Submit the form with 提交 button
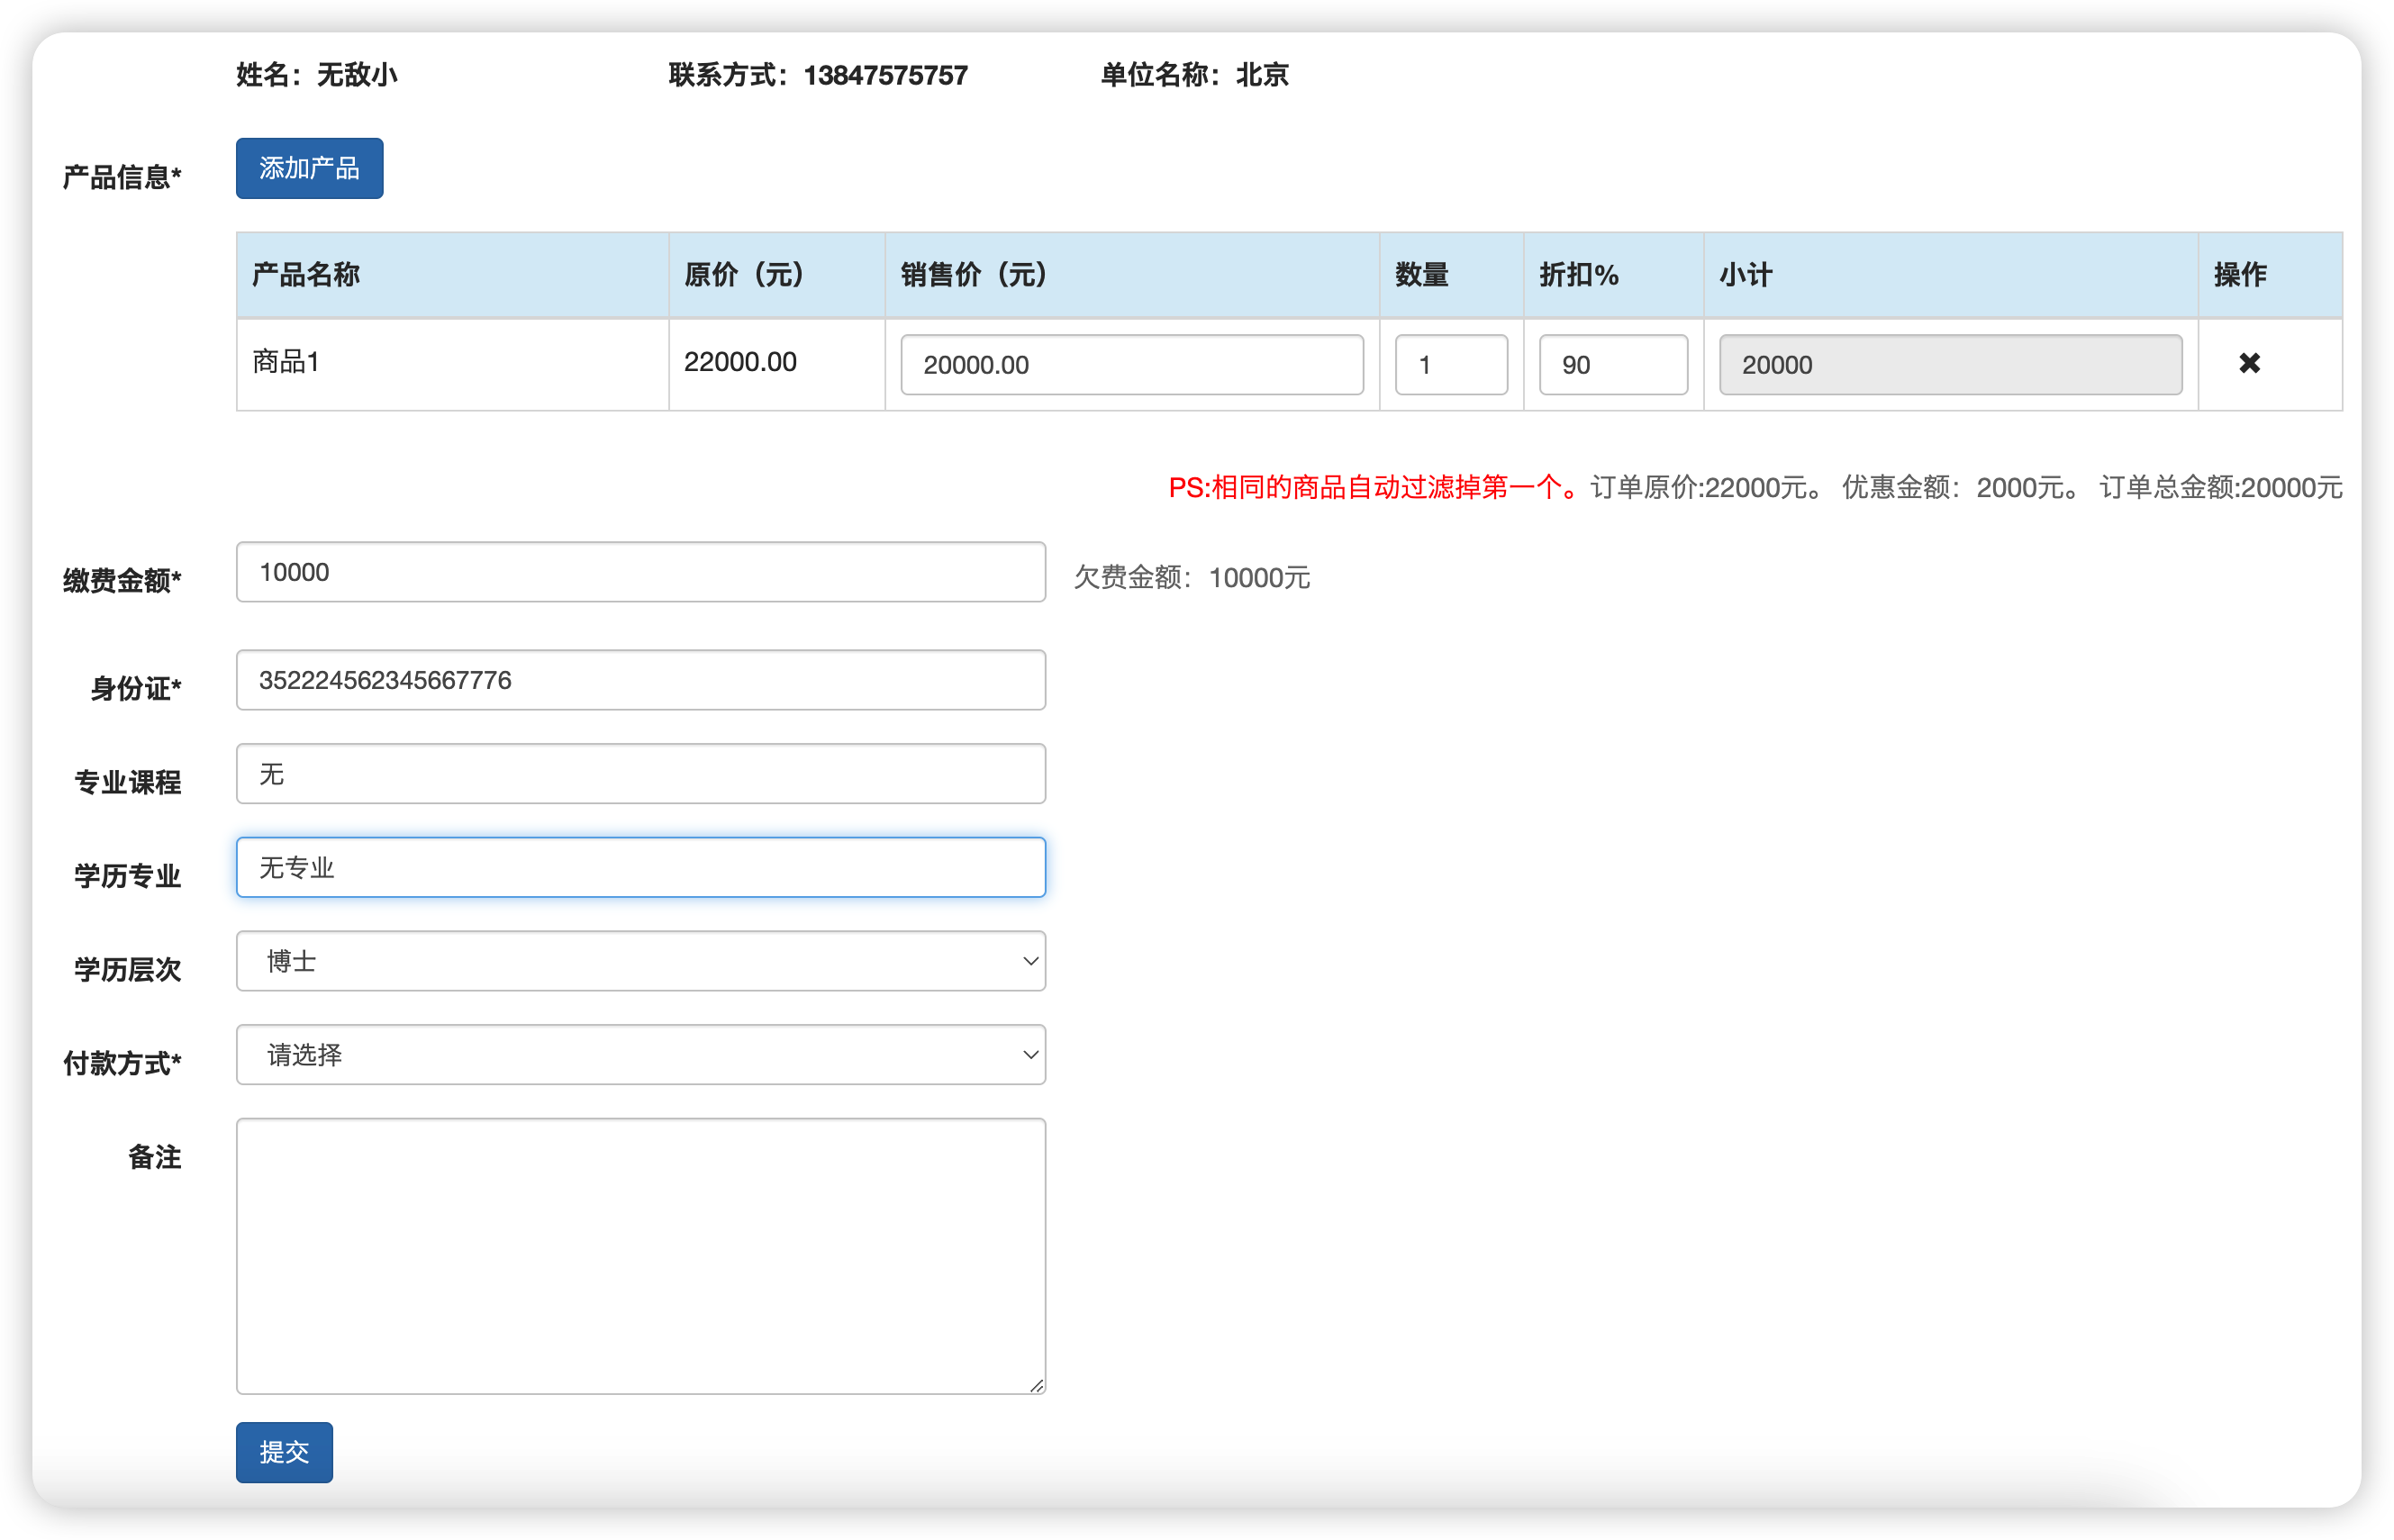This screenshot has height=1540, width=2394. (x=284, y=1451)
